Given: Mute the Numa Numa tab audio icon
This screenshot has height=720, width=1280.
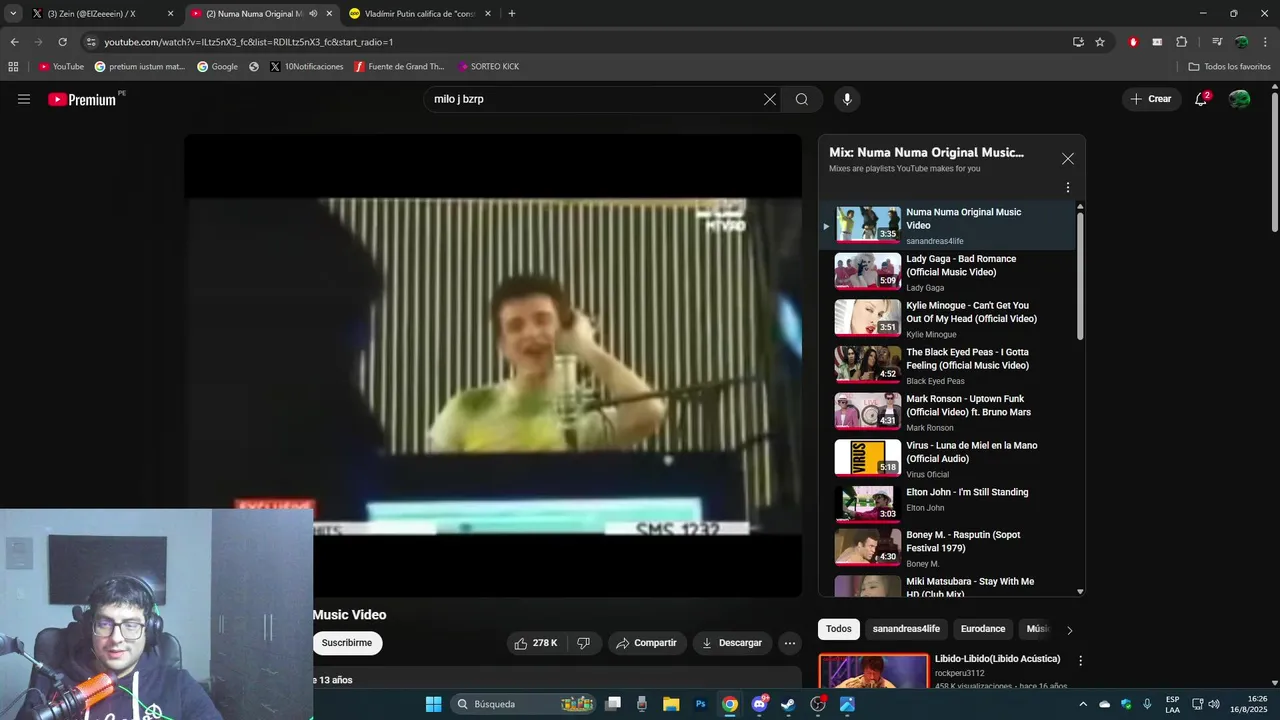Looking at the screenshot, I should click(313, 14).
